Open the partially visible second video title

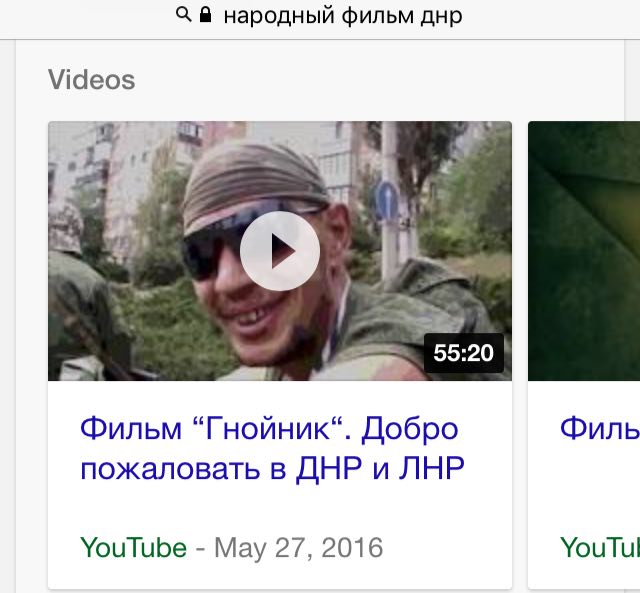point(600,429)
